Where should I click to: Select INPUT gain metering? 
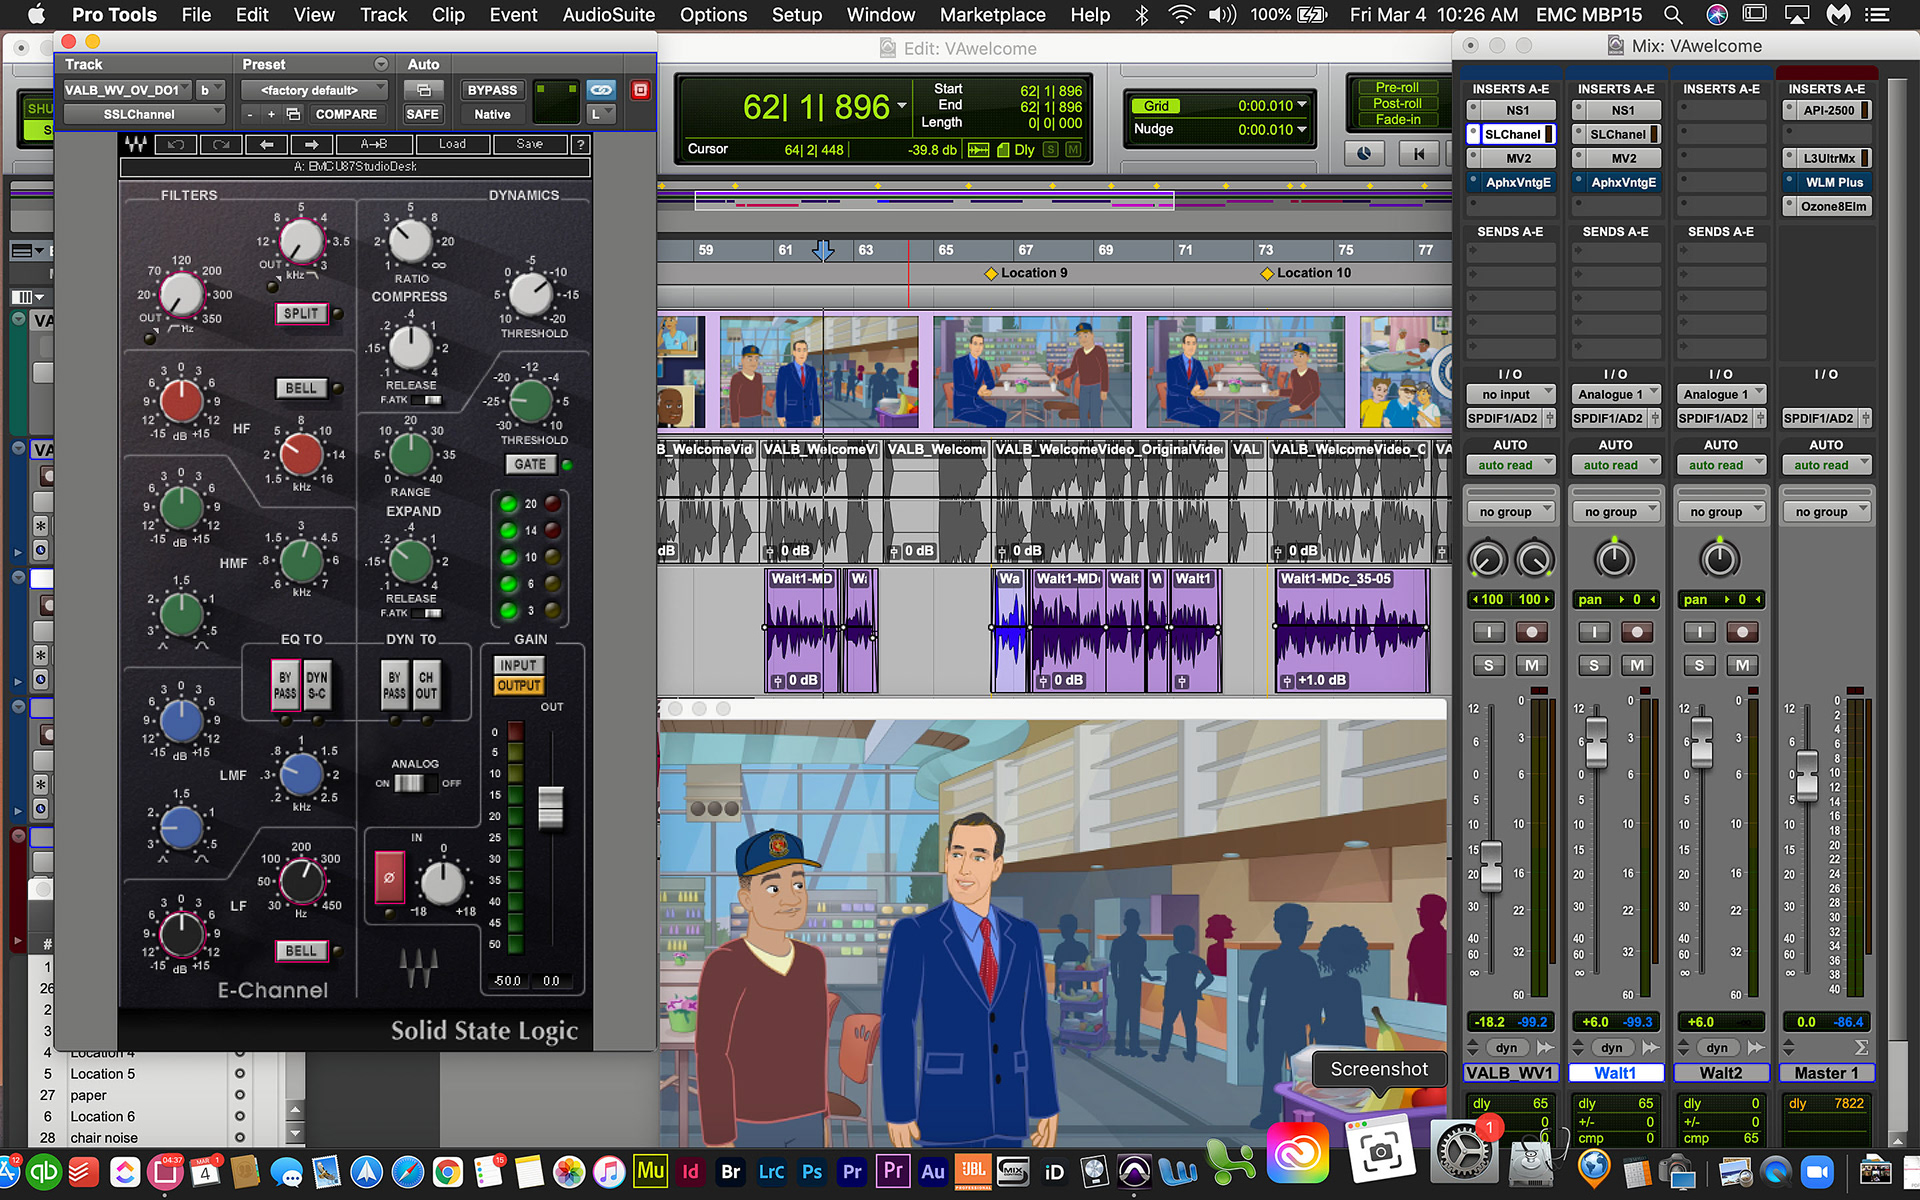pos(518,665)
